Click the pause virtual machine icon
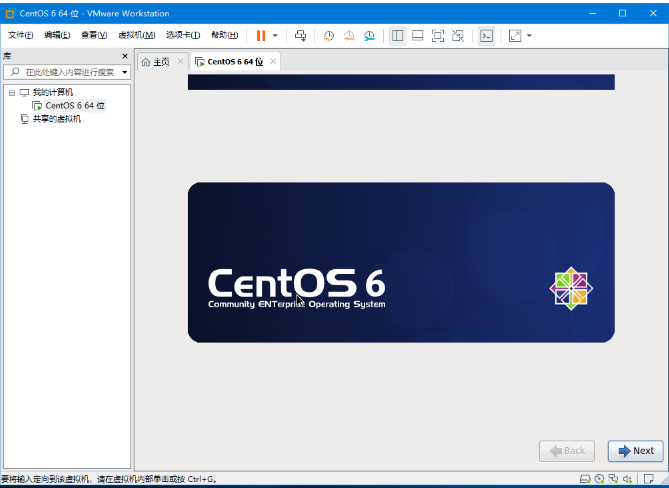This screenshot has width=669, height=488. click(x=261, y=35)
